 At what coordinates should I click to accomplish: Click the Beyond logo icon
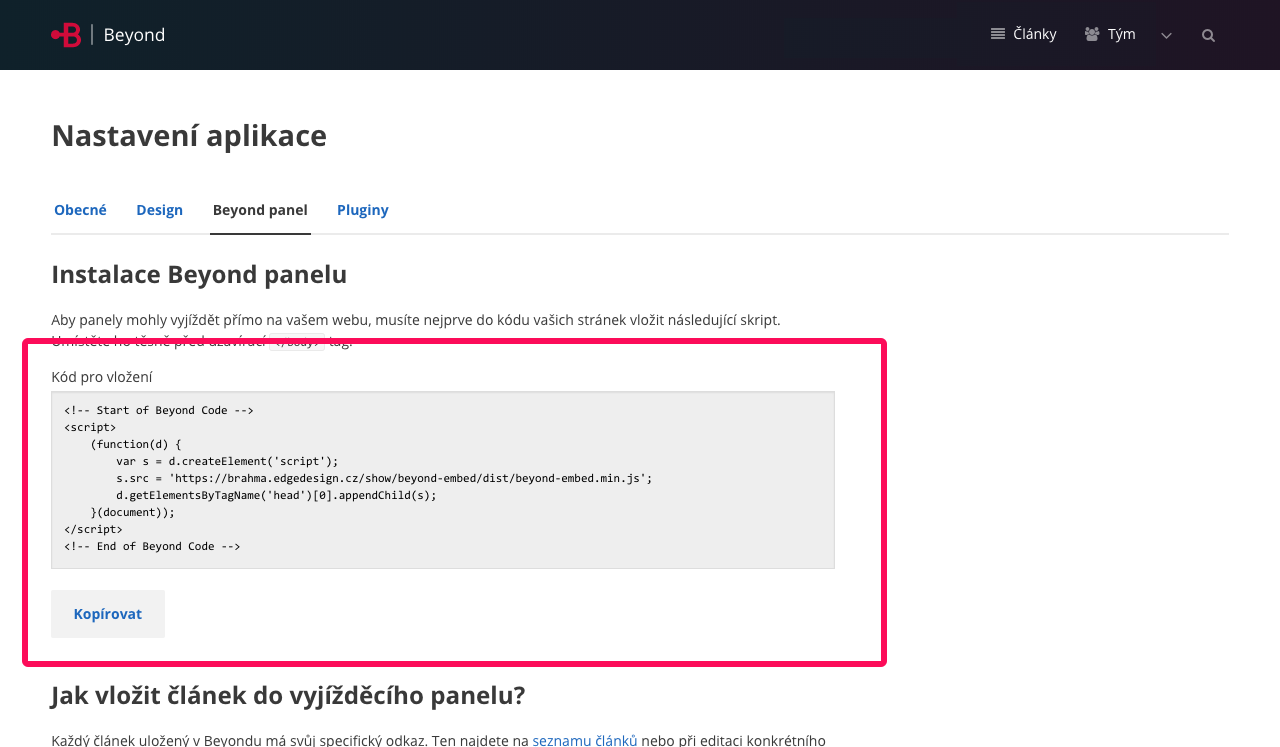[x=66, y=35]
